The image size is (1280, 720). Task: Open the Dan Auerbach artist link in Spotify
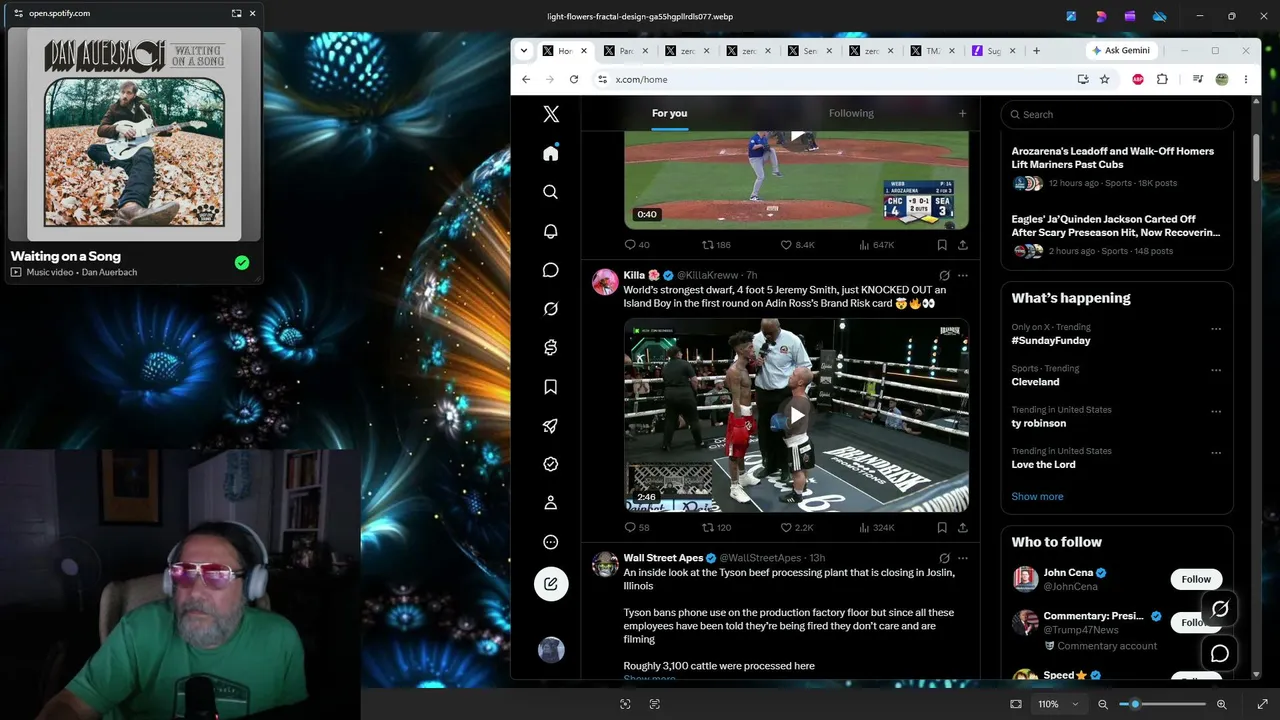(x=110, y=272)
